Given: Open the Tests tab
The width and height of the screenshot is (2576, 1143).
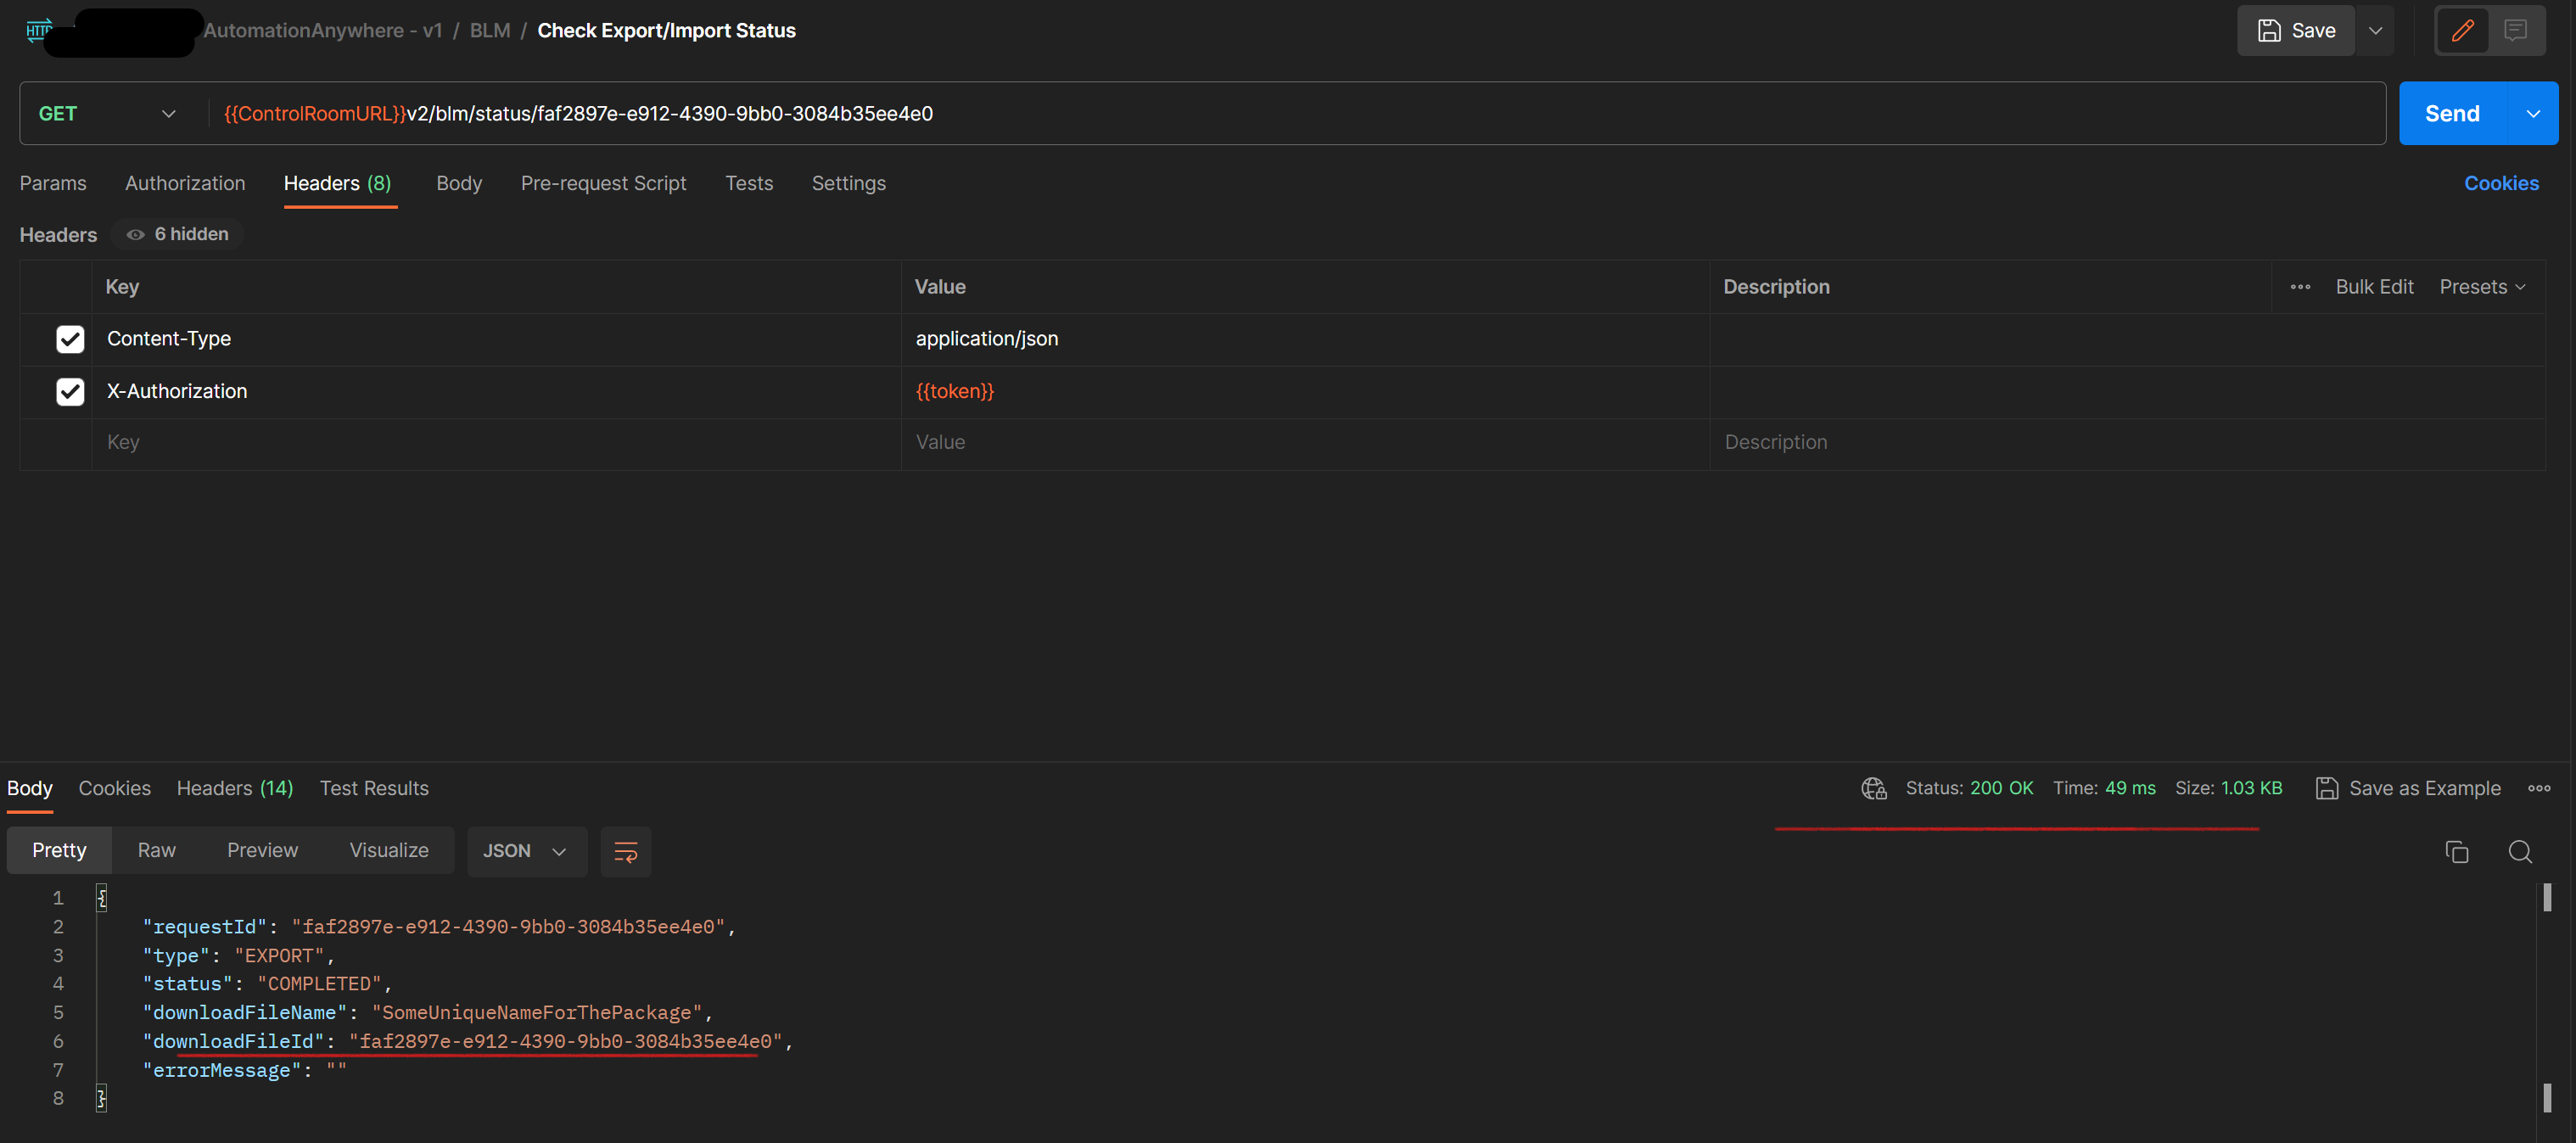Looking at the screenshot, I should [x=749, y=183].
